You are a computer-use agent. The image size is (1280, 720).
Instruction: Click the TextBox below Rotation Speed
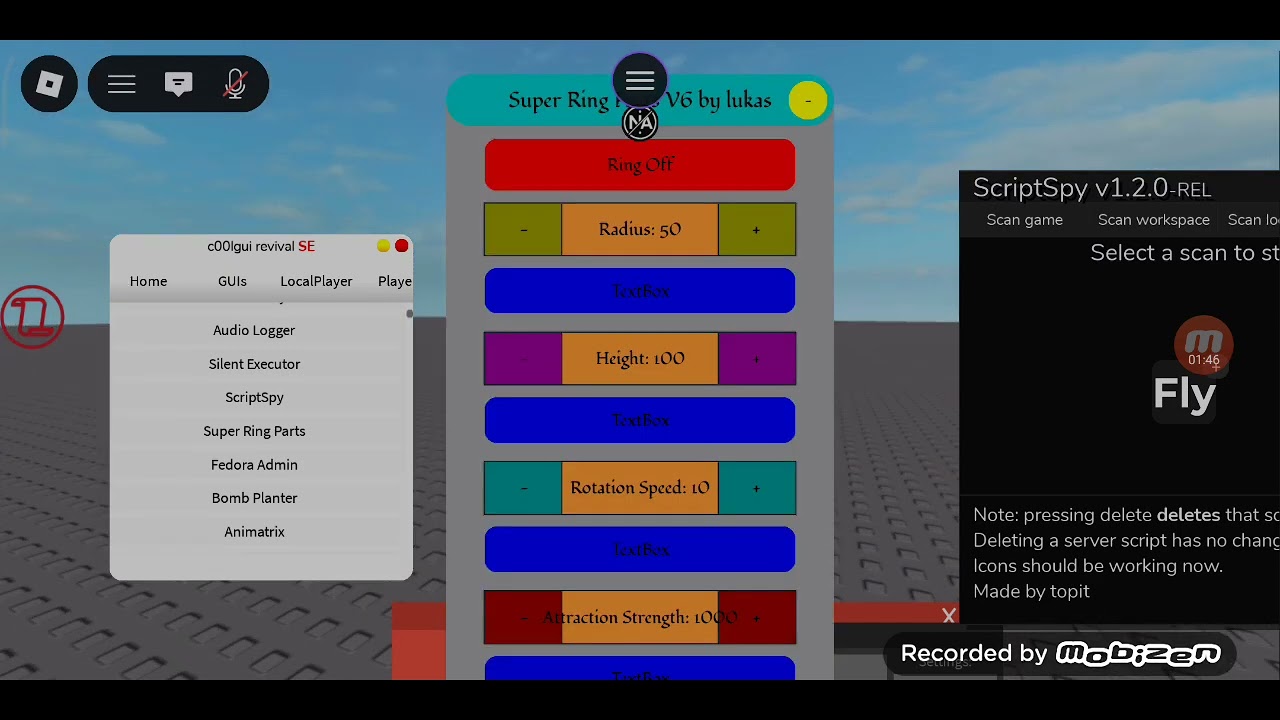tap(640, 550)
